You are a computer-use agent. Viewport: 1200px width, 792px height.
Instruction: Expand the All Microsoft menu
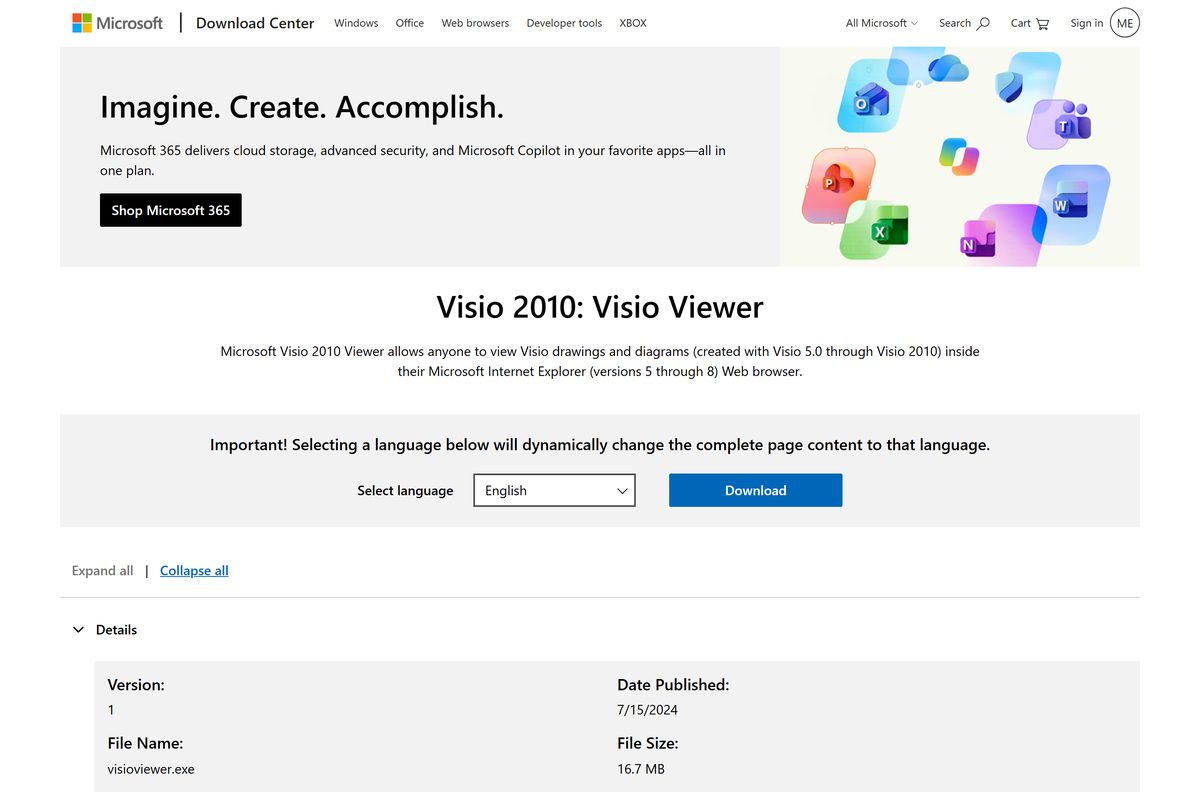[x=881, y=23]
